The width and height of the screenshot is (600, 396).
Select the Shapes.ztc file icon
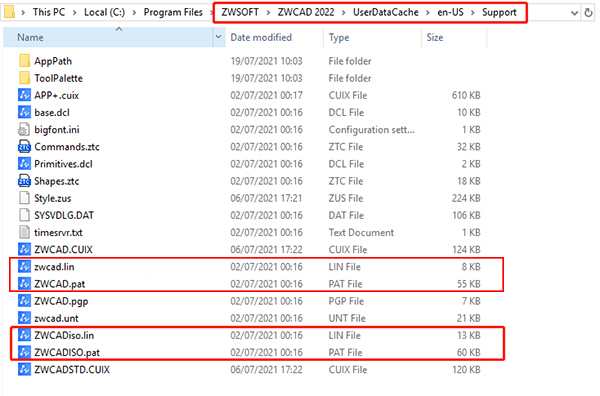24,181
